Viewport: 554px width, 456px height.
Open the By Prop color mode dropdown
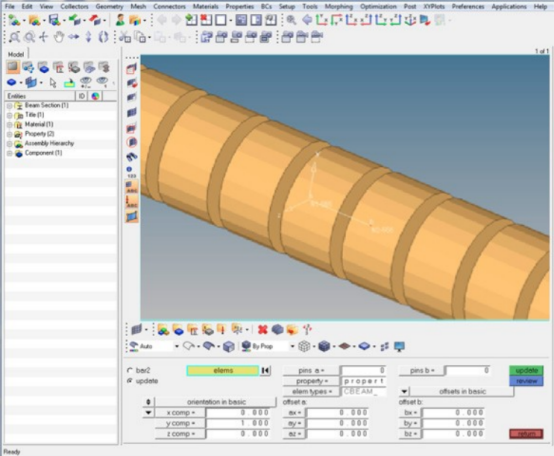pyautogui.click(x=292, y=347)
